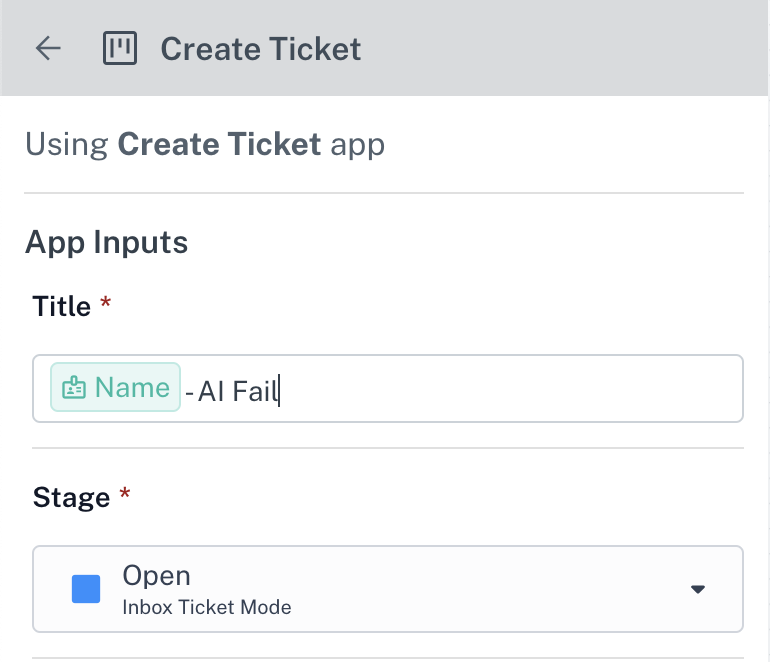Expand the Stage dropdown caret arrow

click(x=698, y=589)
